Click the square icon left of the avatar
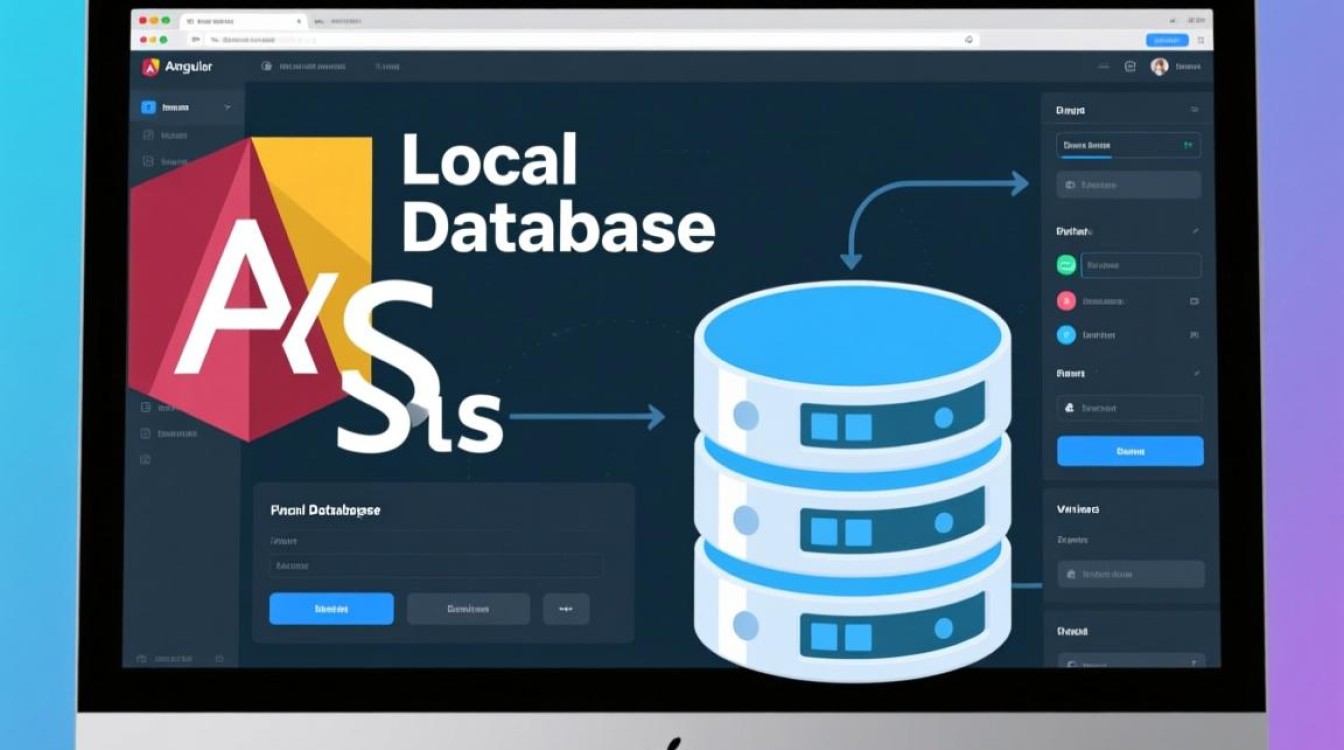This screenshot has width=1344, height=750. pos(1130,67)
